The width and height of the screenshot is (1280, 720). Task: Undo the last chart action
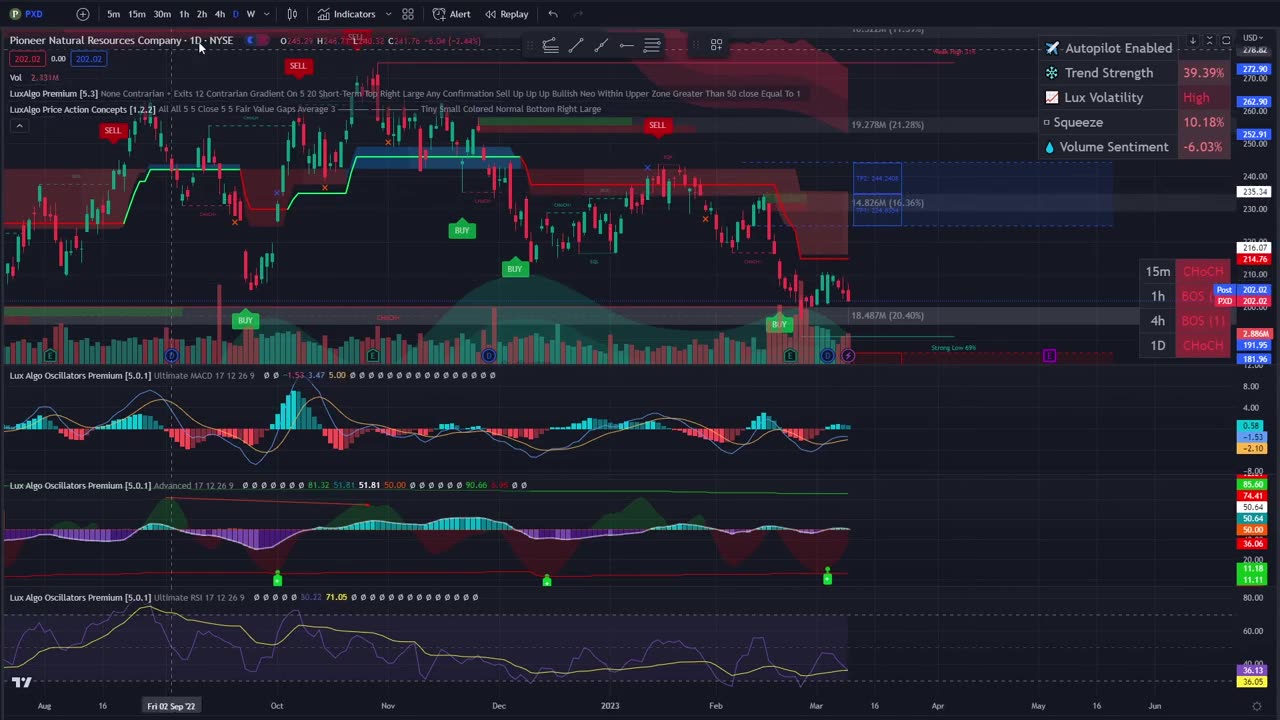(553, 14)
